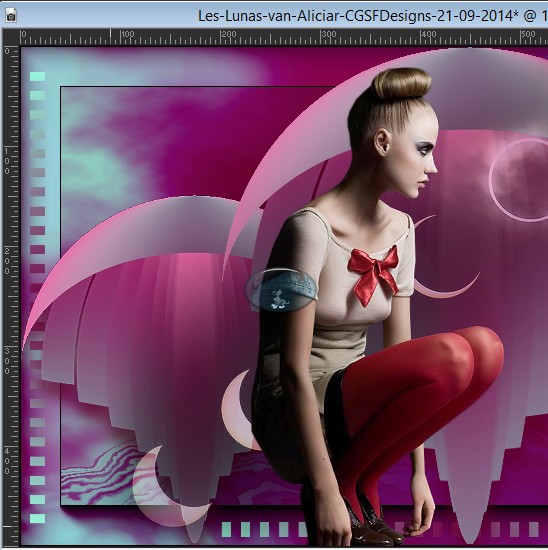Click the ruler origin corner box
This screenshot has width=548, height=550.
point(11,38)
